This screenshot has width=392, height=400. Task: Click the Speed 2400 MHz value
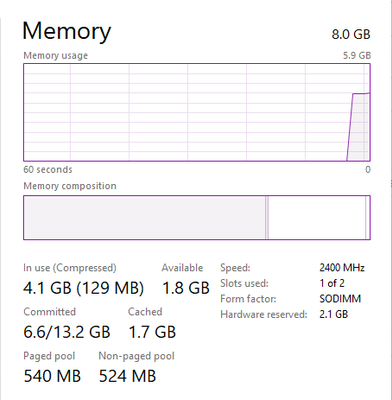point(342,268)
